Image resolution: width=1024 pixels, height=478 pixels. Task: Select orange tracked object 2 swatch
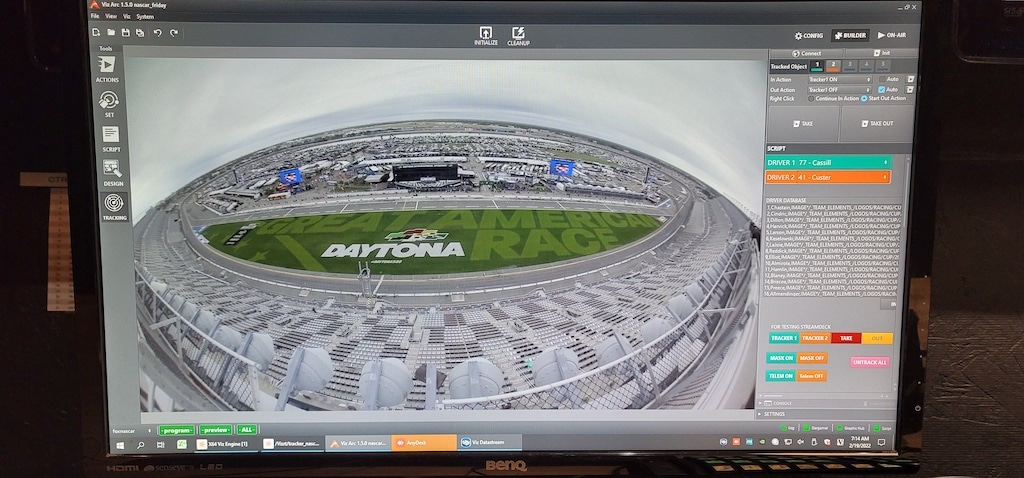point(832,65)
